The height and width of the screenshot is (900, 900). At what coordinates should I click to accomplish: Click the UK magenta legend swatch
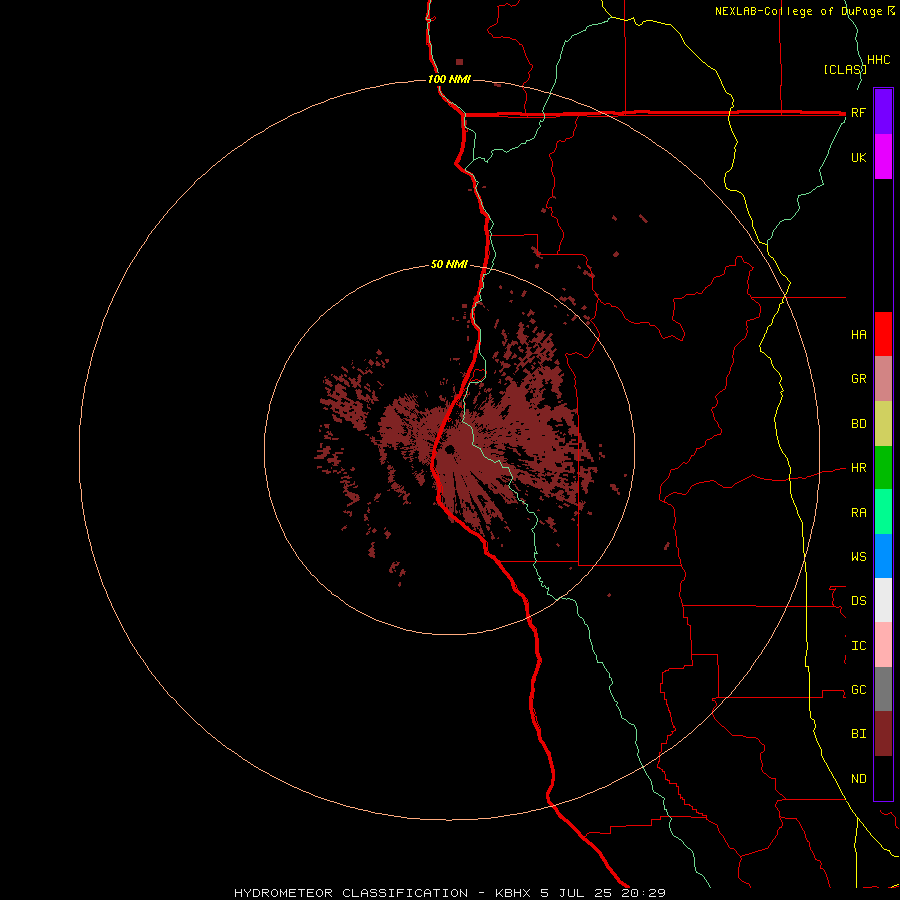pyautogui.click(x=883, y=157)
